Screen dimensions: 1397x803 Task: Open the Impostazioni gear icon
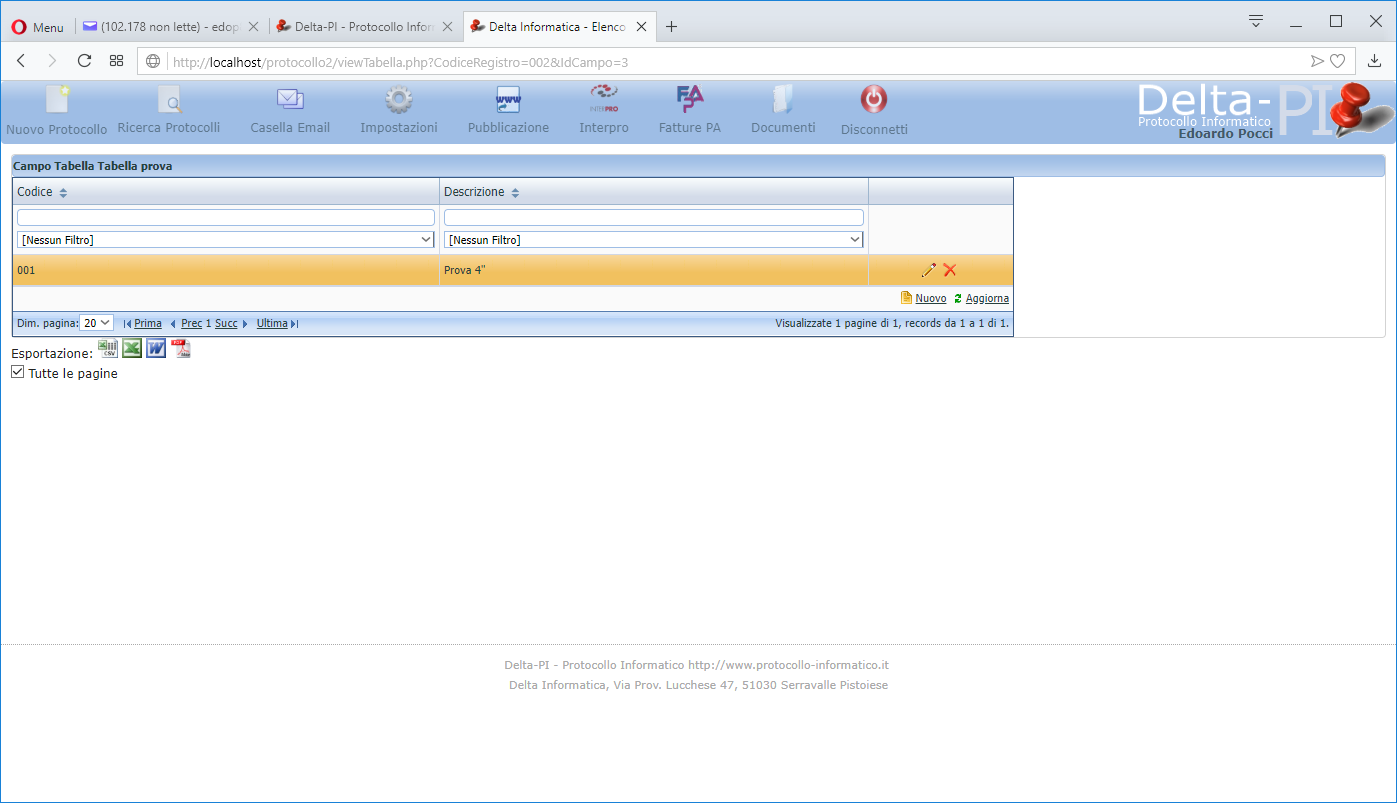point(399,100)
